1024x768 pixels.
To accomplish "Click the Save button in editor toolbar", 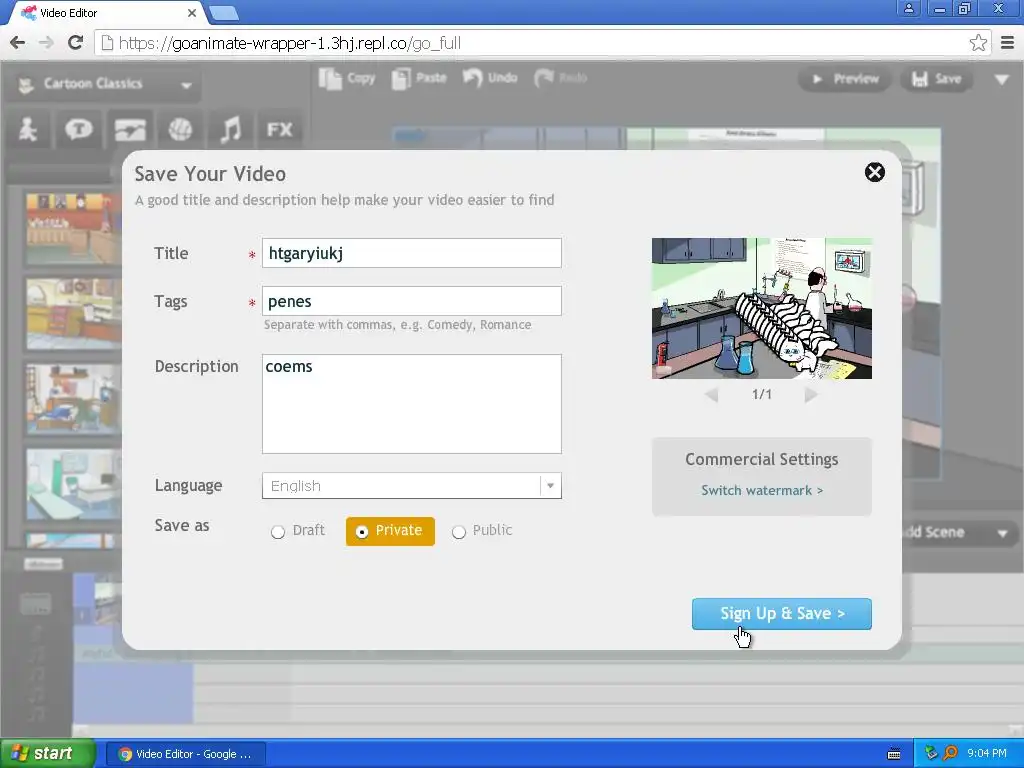I will (x=936, y=79).
